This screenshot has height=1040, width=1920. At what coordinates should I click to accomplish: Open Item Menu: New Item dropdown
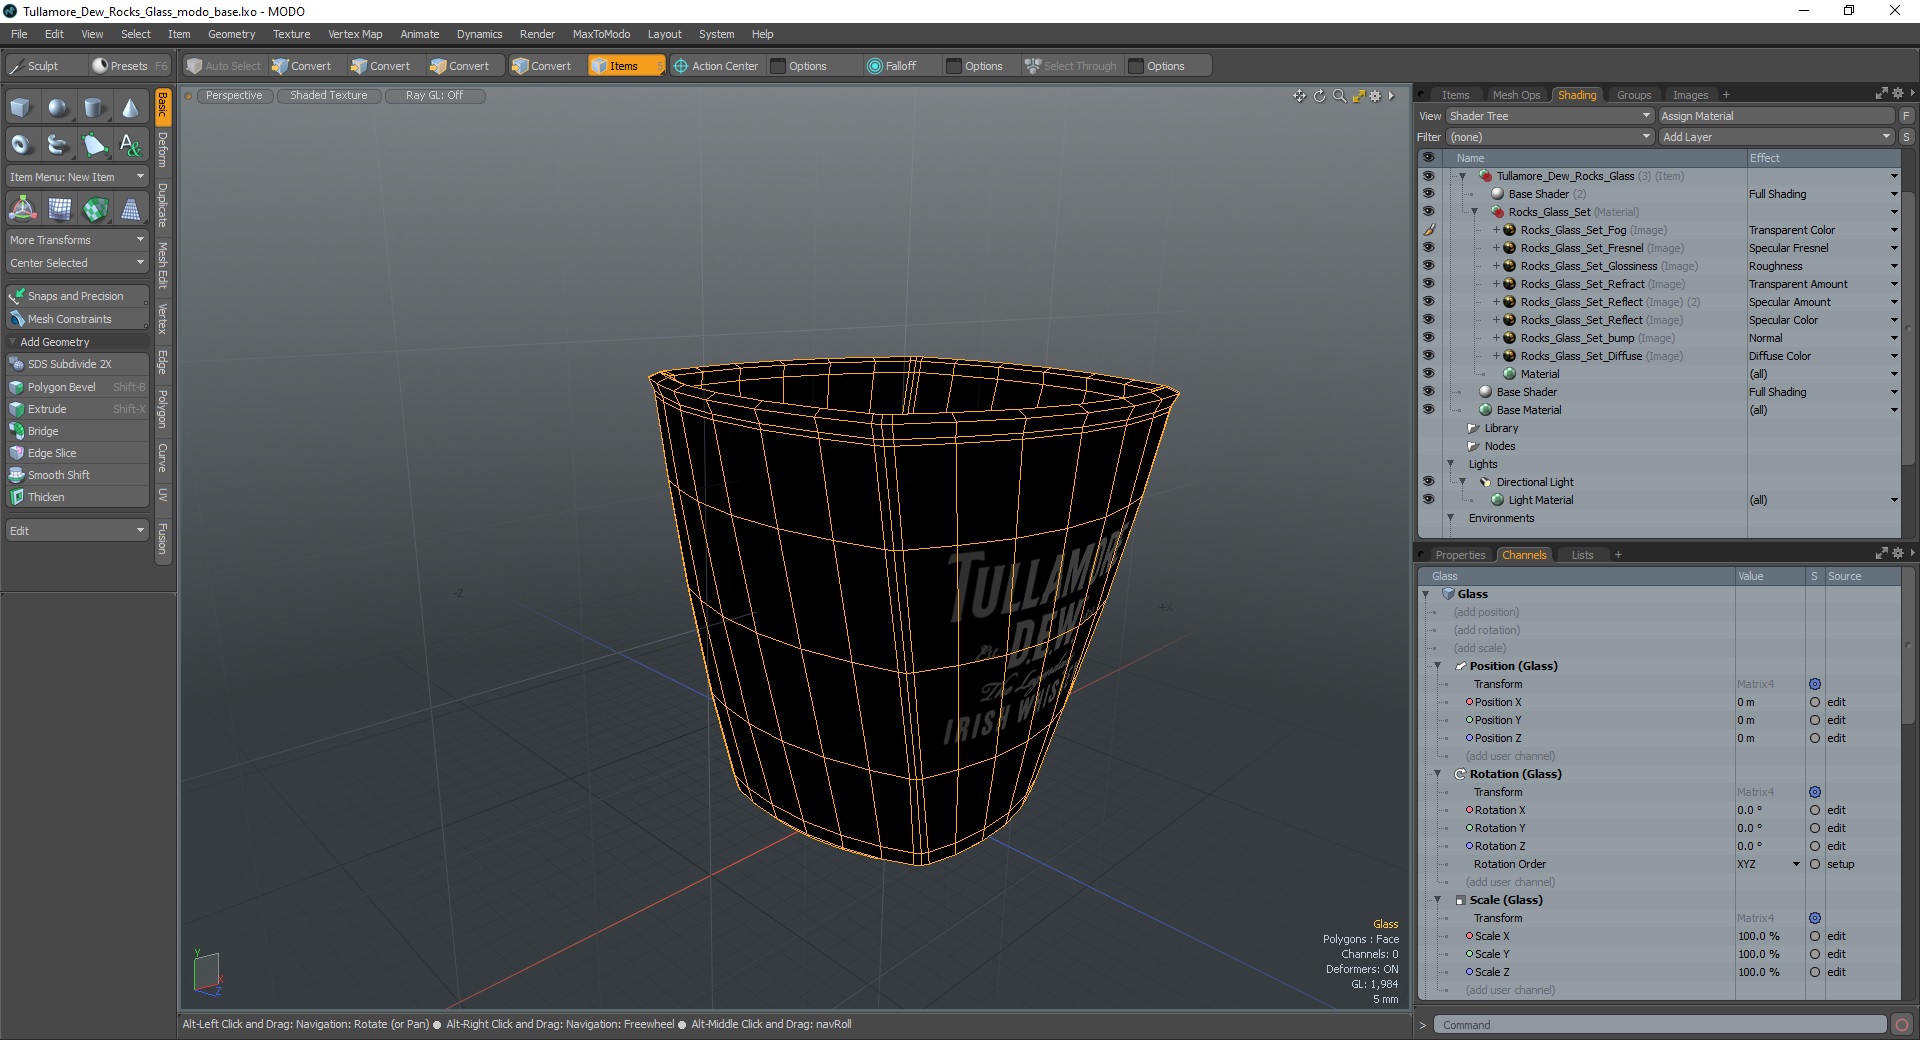(77, 177)
